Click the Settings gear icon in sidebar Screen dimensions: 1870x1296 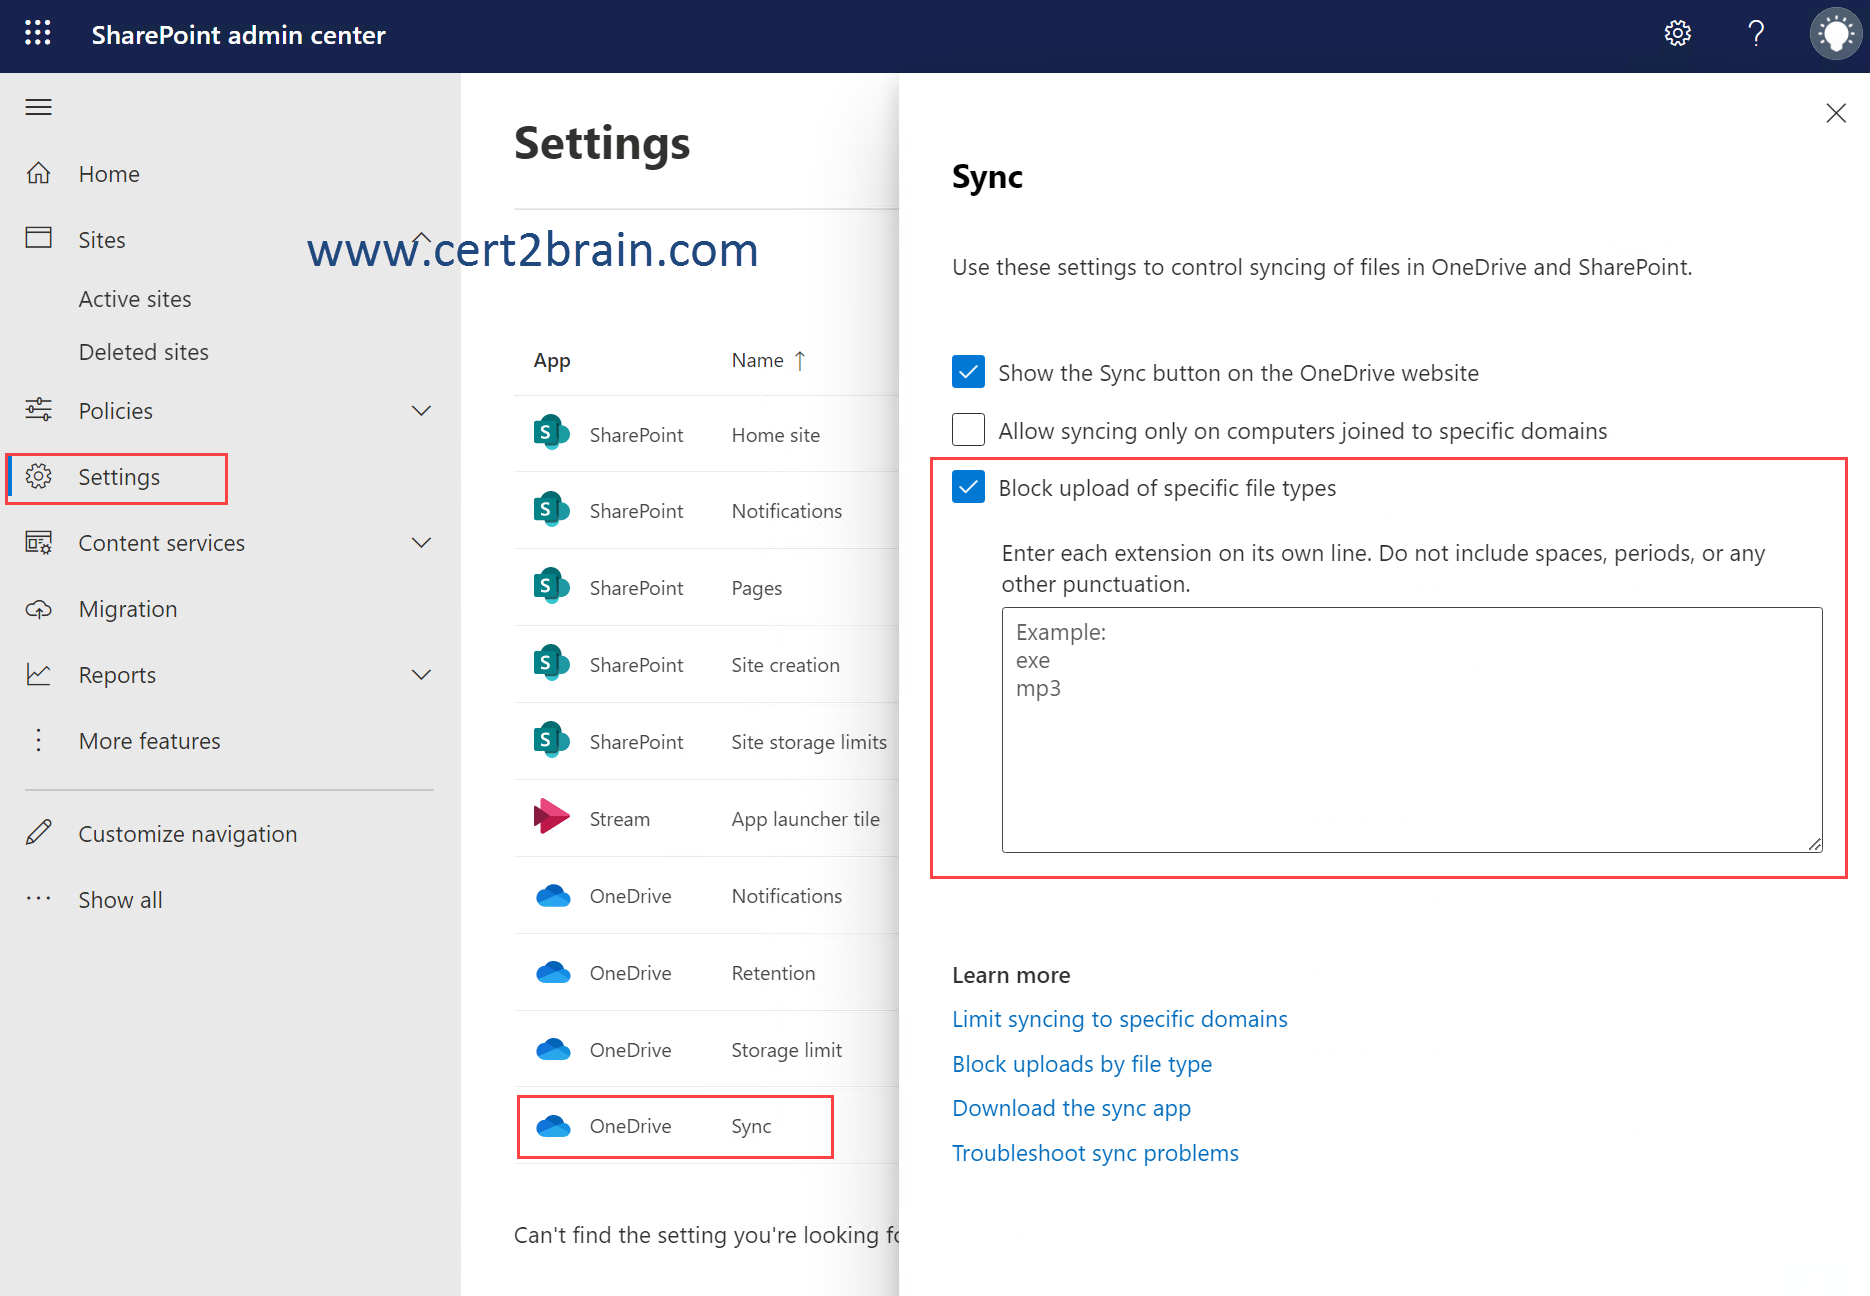click(38, 476)
